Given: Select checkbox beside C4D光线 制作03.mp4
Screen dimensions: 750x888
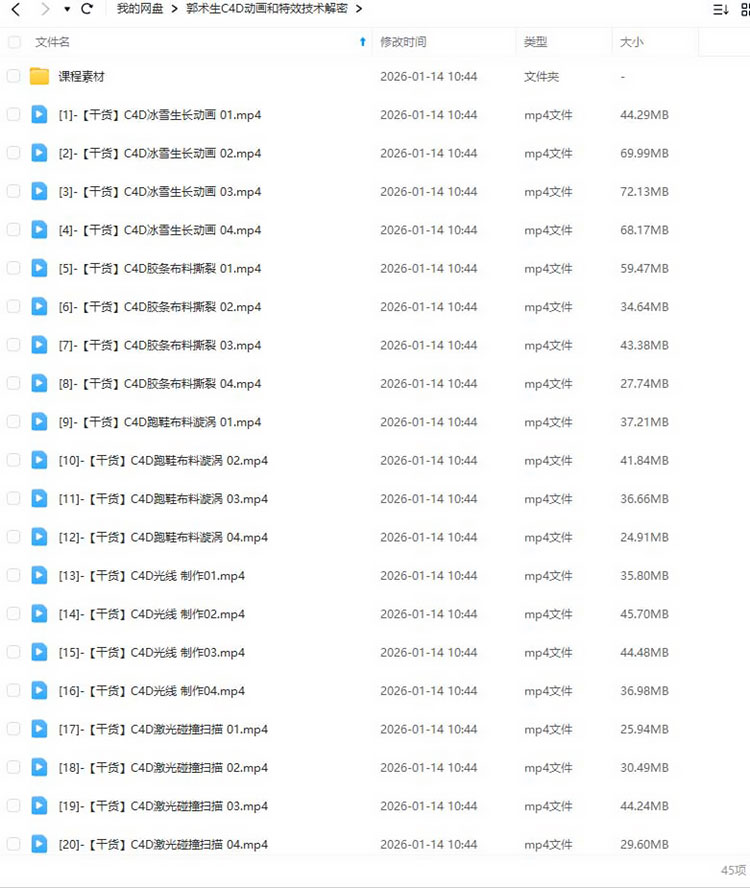Looking at the screenshot, I should click(x=14, y=652).
